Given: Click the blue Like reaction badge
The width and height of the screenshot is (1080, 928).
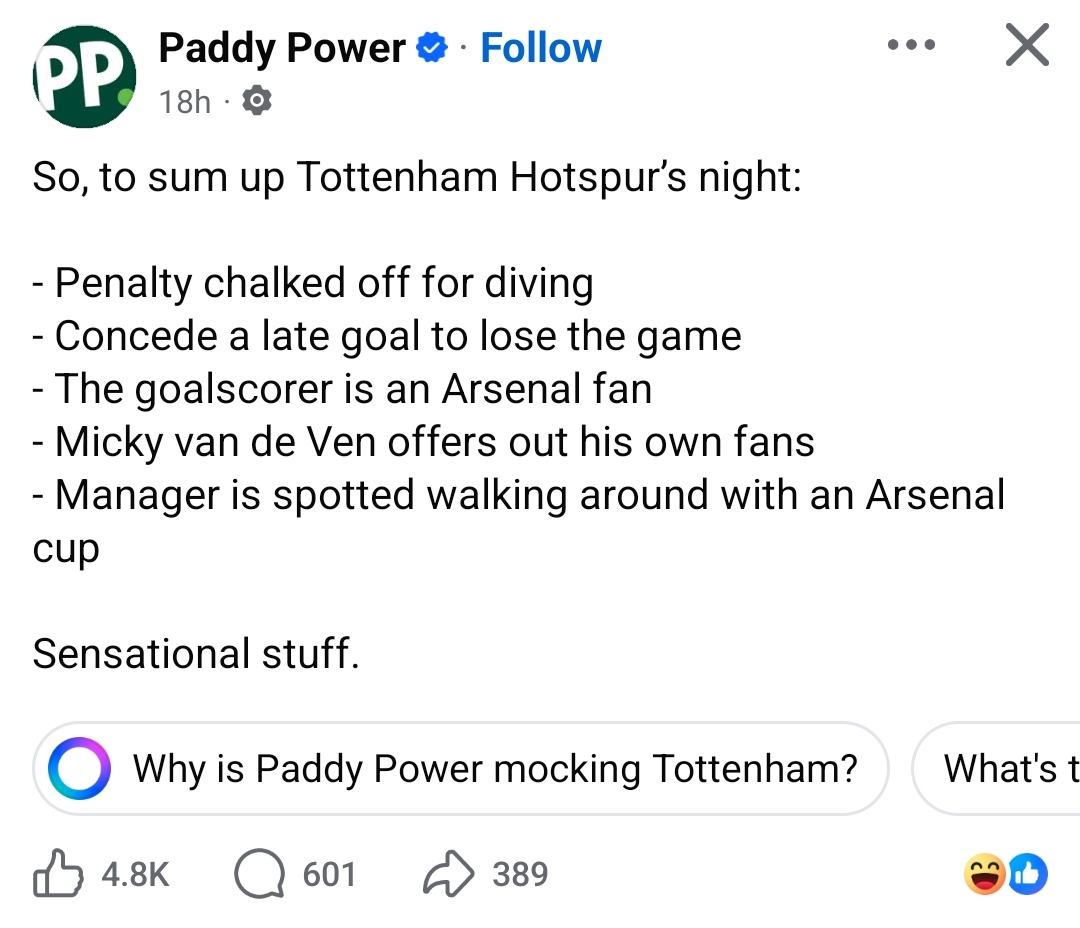Looking at the screenshot, I should pos(1026,875).
